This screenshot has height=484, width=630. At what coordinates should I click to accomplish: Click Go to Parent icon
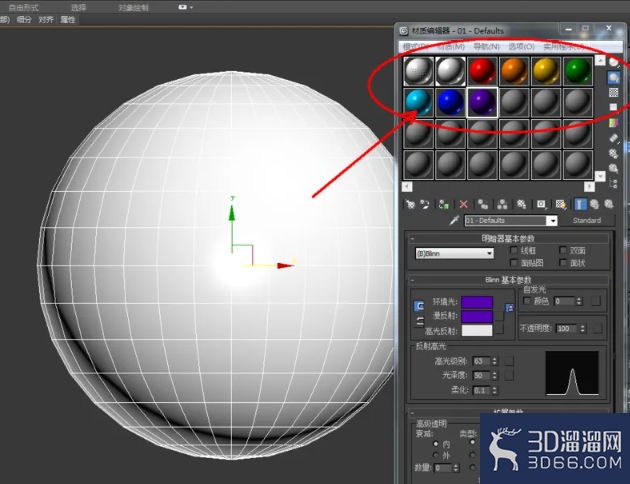tap(594, 204)
